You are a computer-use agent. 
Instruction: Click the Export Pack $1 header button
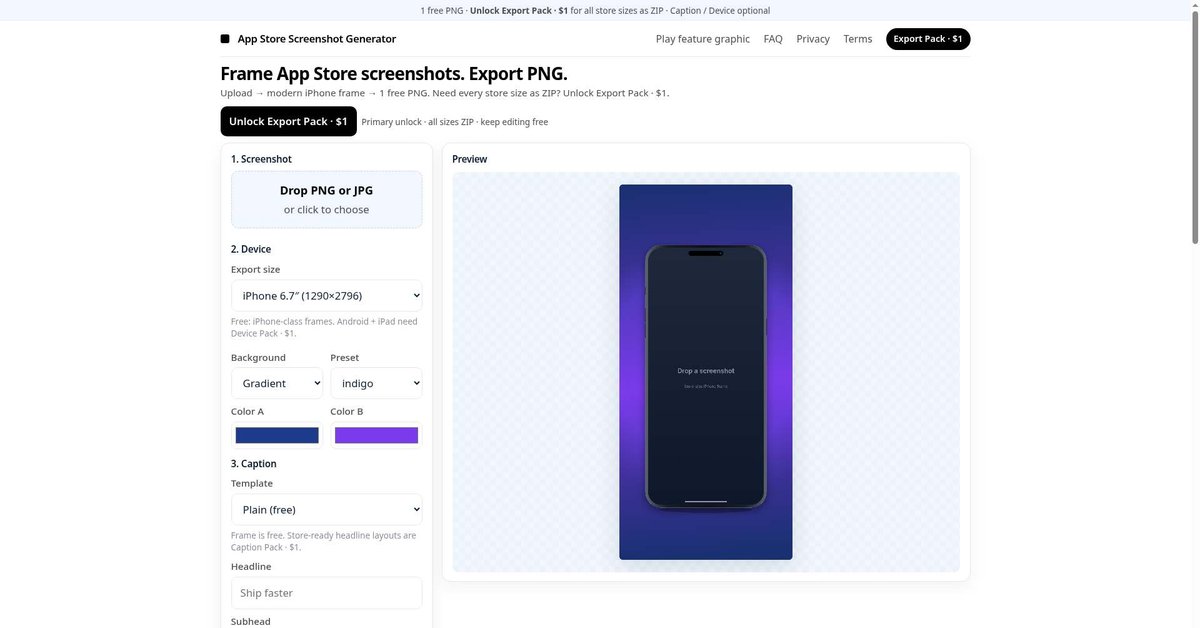click(928, 39)
